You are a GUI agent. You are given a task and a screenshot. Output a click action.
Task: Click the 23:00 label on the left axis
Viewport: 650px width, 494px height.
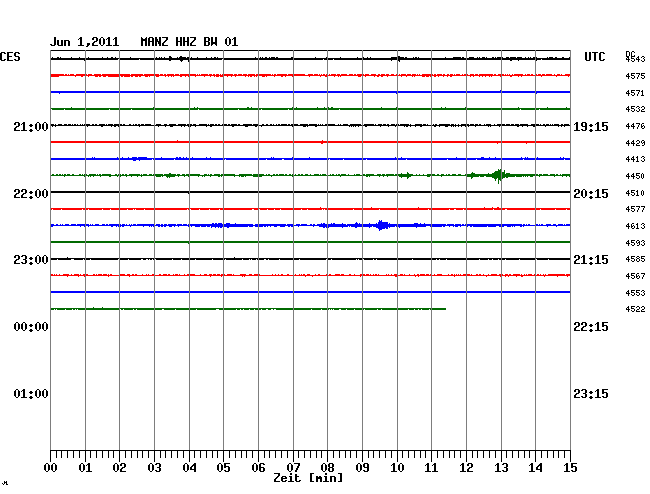pyautogui.click(x=31, y=260)
